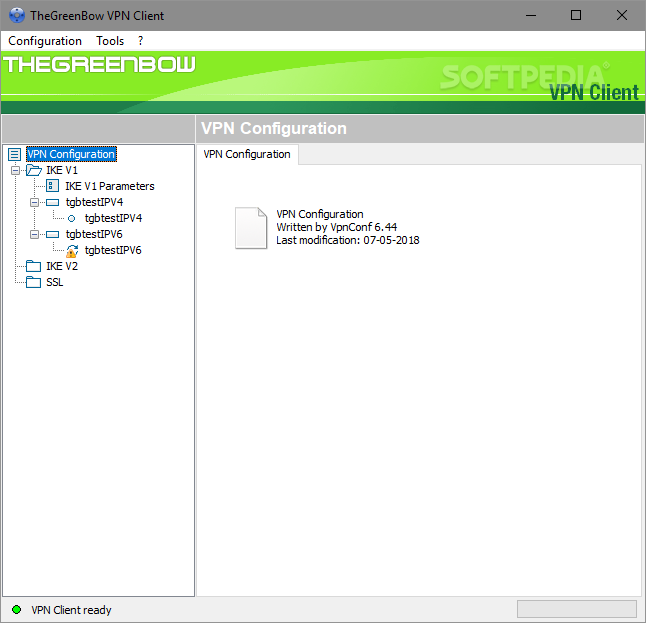
Task: Click the tgbtestIPV6 tunnel warning icon
Action: (x=72, y=251)
